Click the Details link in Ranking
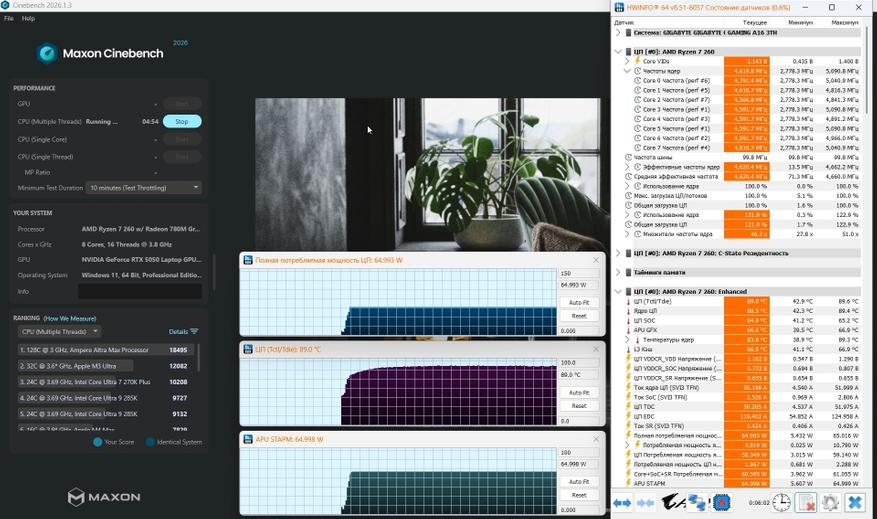Screen dimensions: 877x519 178,332
